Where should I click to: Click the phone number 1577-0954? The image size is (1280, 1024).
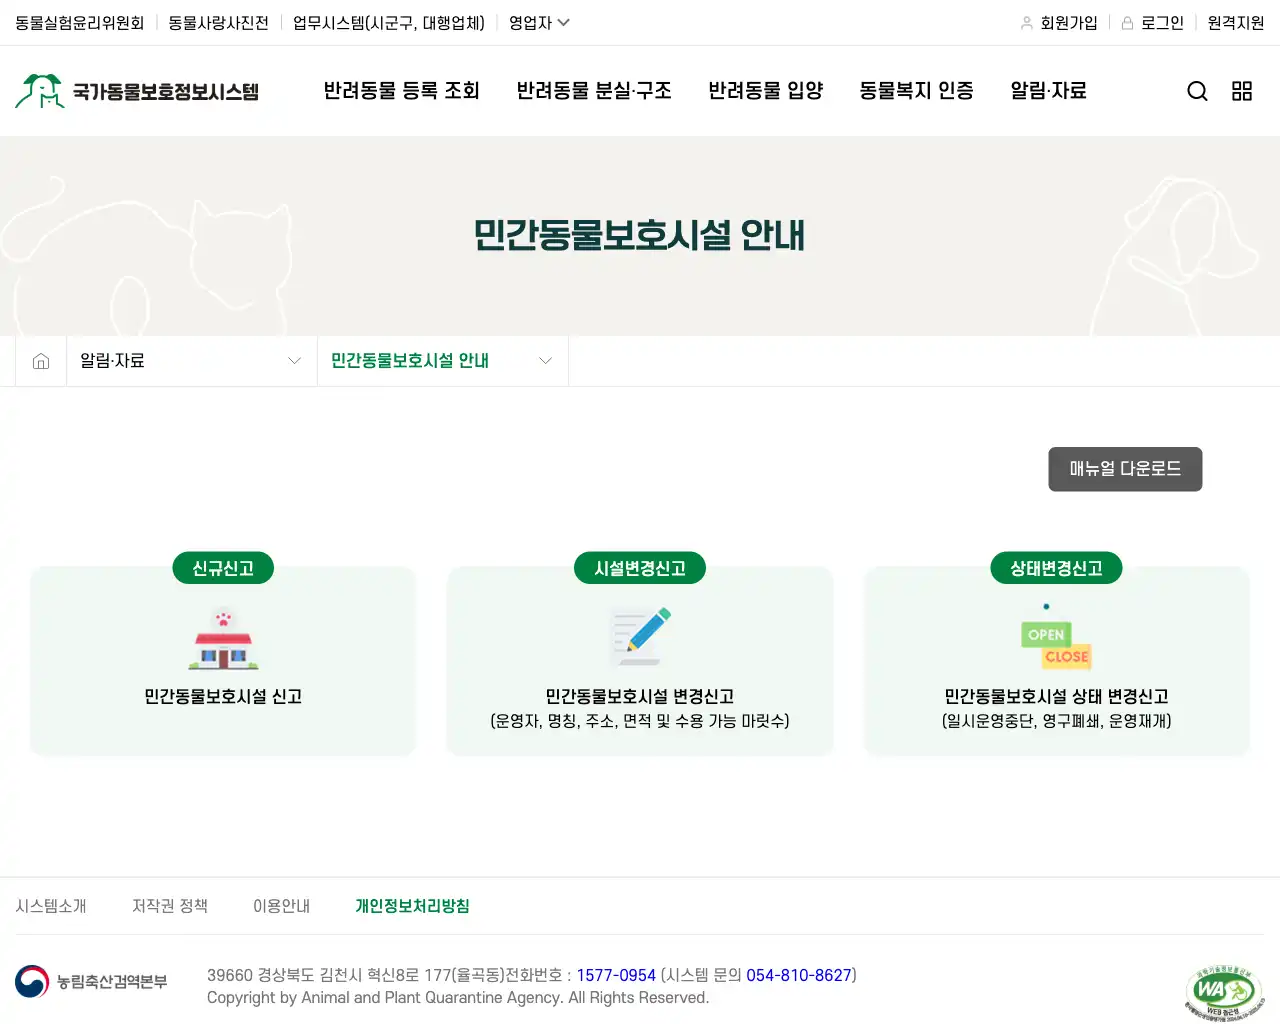click(616, 975)
